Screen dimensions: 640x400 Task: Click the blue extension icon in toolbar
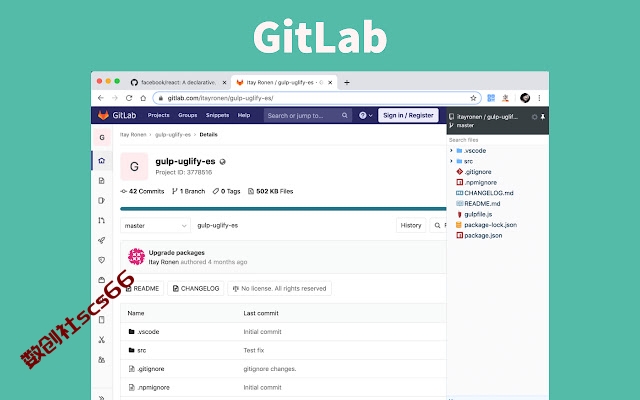click(491, 98)
